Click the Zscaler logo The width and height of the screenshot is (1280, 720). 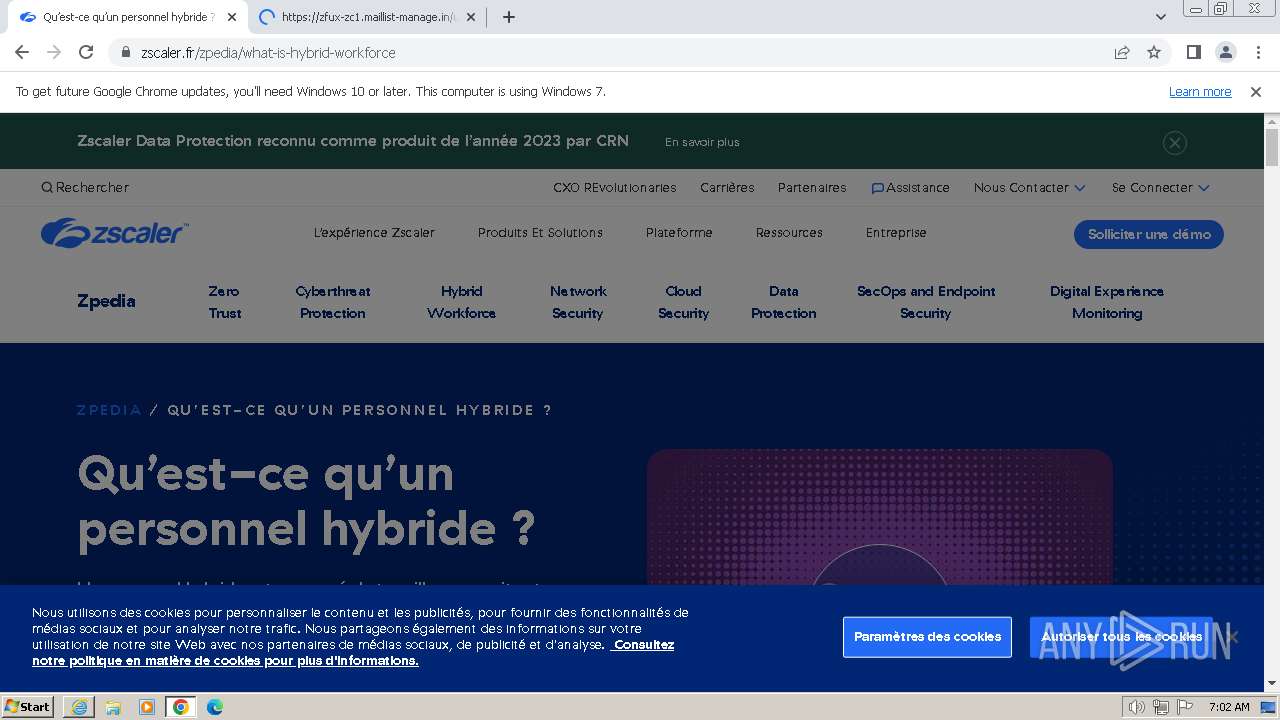point(114,233)
